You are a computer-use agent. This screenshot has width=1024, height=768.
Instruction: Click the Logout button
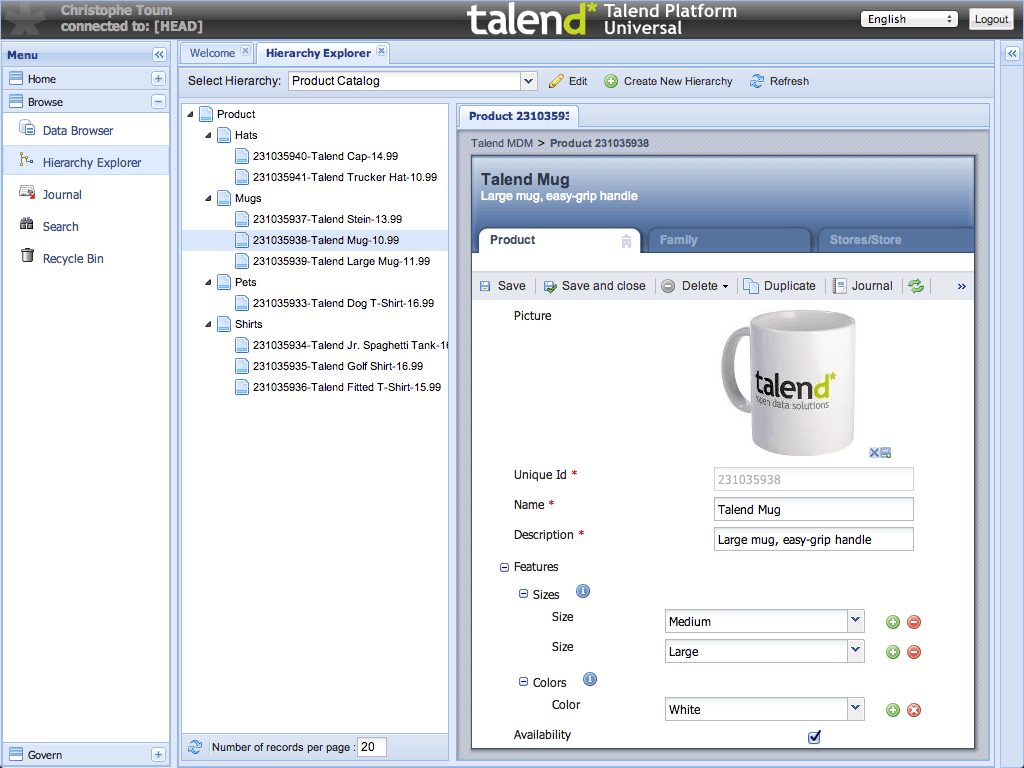[x=990, y=19]
